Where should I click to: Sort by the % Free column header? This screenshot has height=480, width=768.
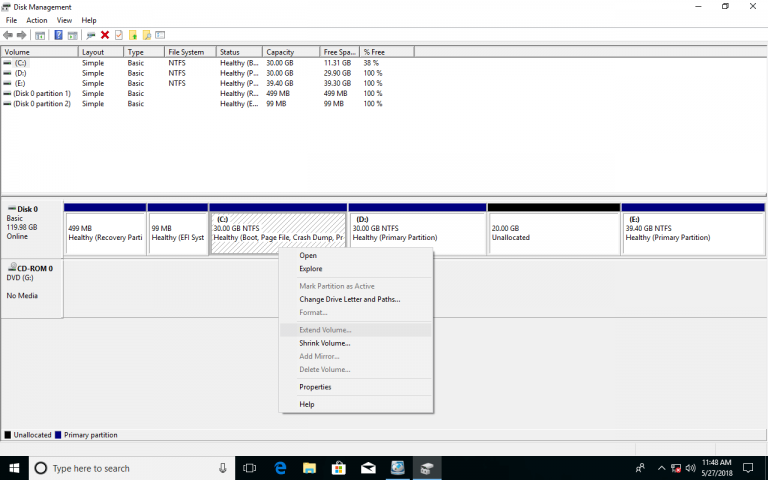point(387,52)
